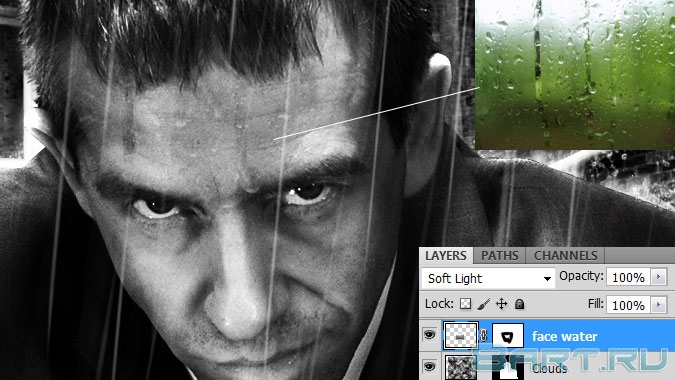Open the Fill slider arrow
This screenshot has height=380, width=675.
coord(659,305)
